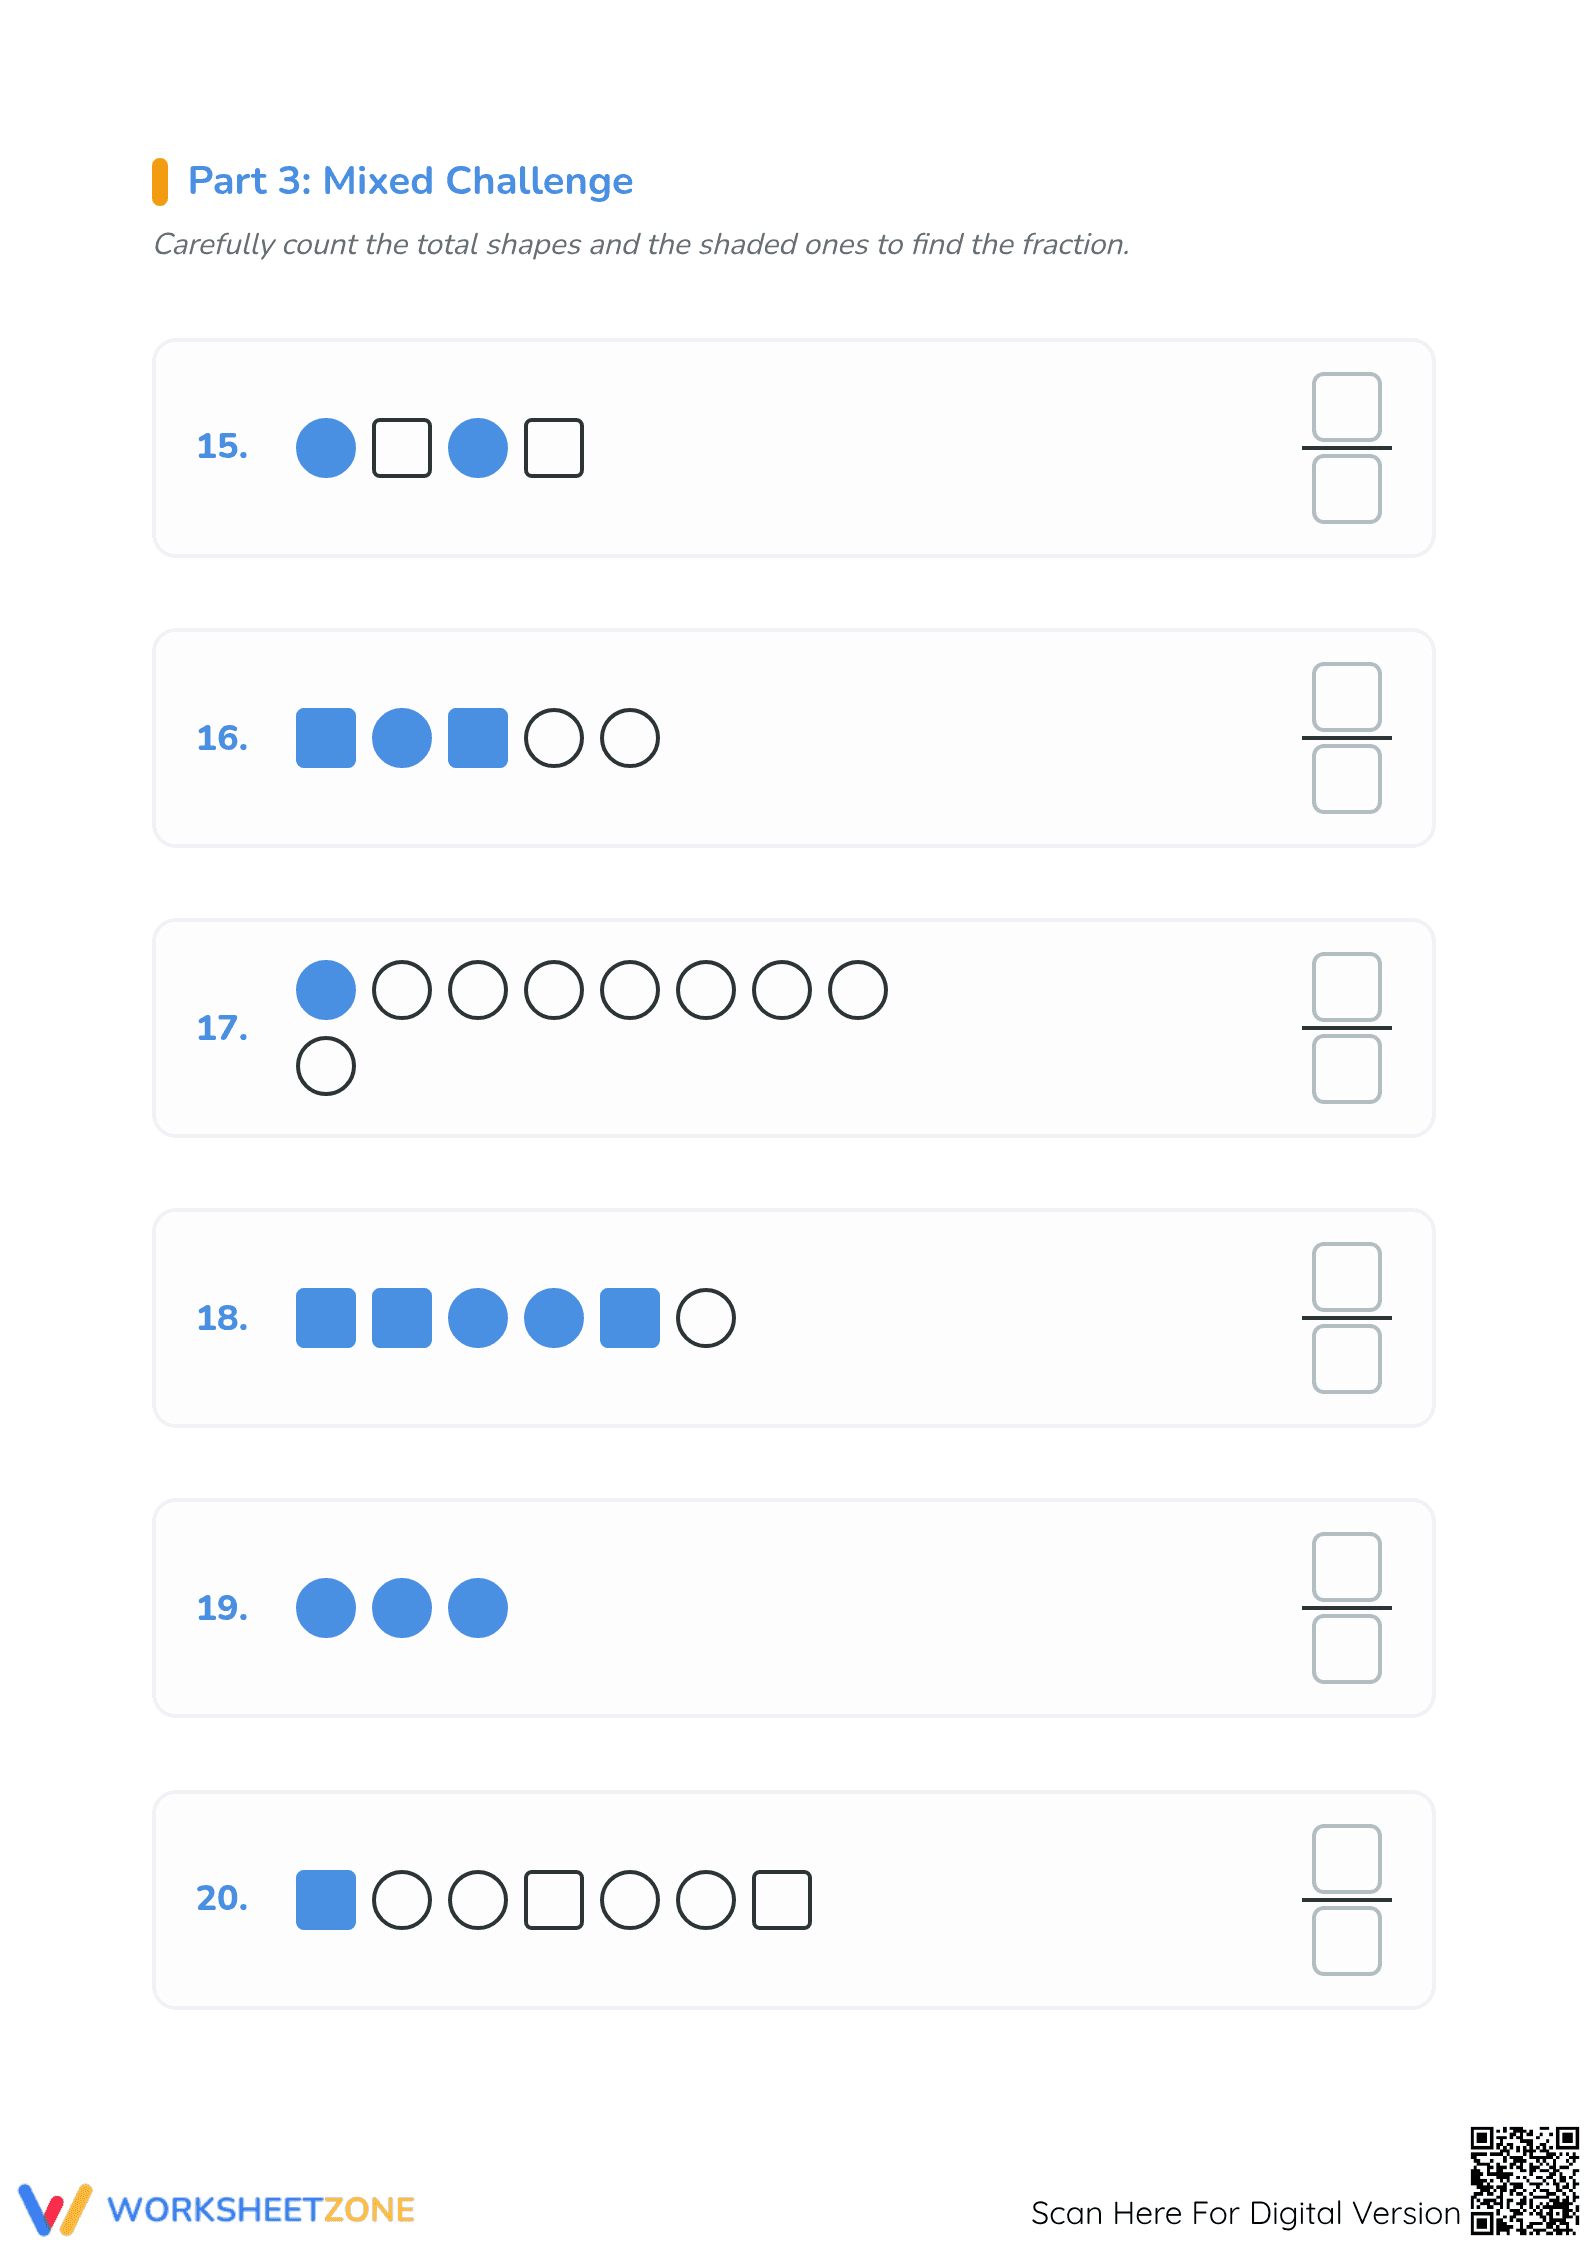Select the last empty square in question 20
The height and width of the screenshot is (2244, 1588).
[x=782, y=1900]
